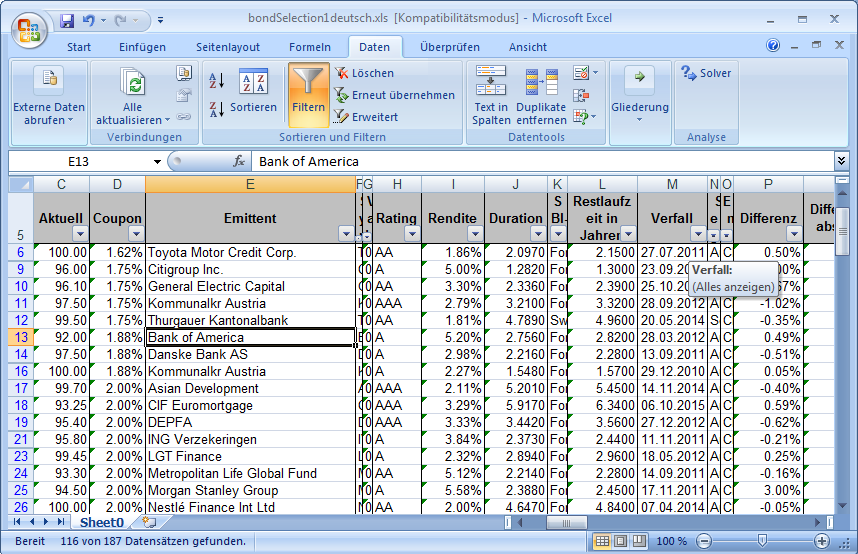This screenshot has height=554, width=858.
Task: Open the Quick Access Toolbar customize arrow
Action: tap(160, 21)
